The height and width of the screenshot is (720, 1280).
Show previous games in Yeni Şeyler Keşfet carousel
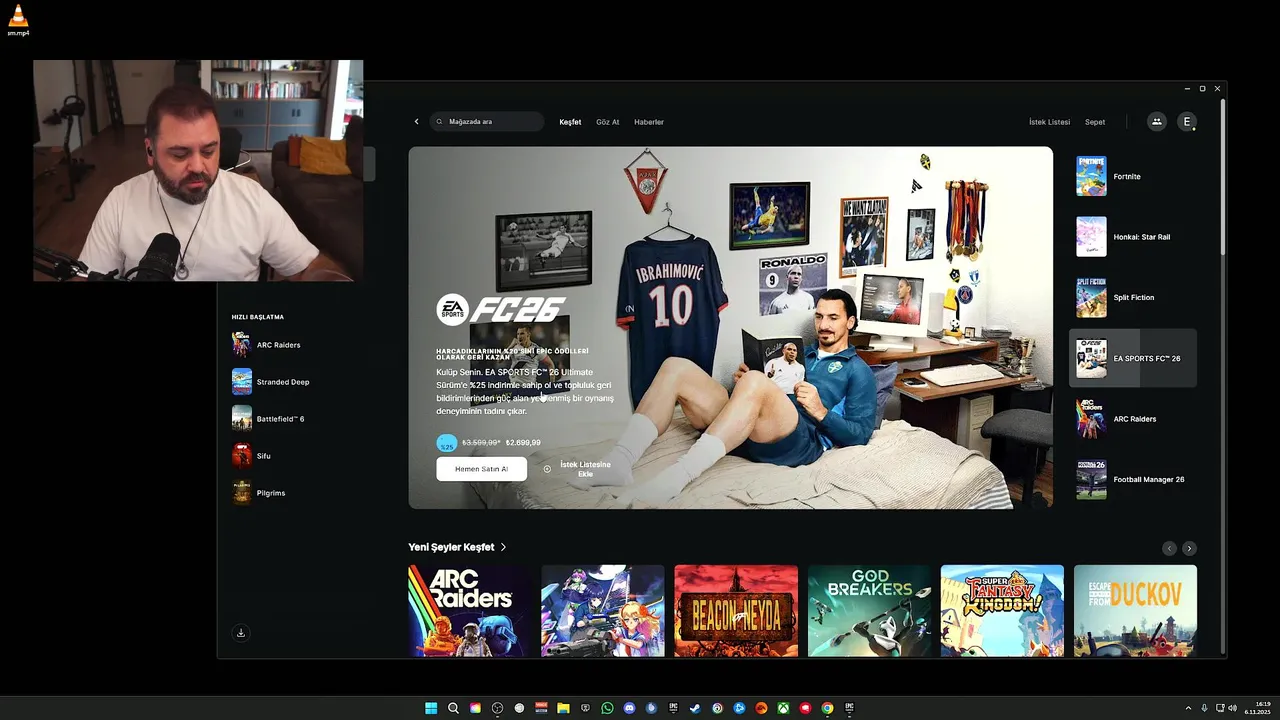1169,548
